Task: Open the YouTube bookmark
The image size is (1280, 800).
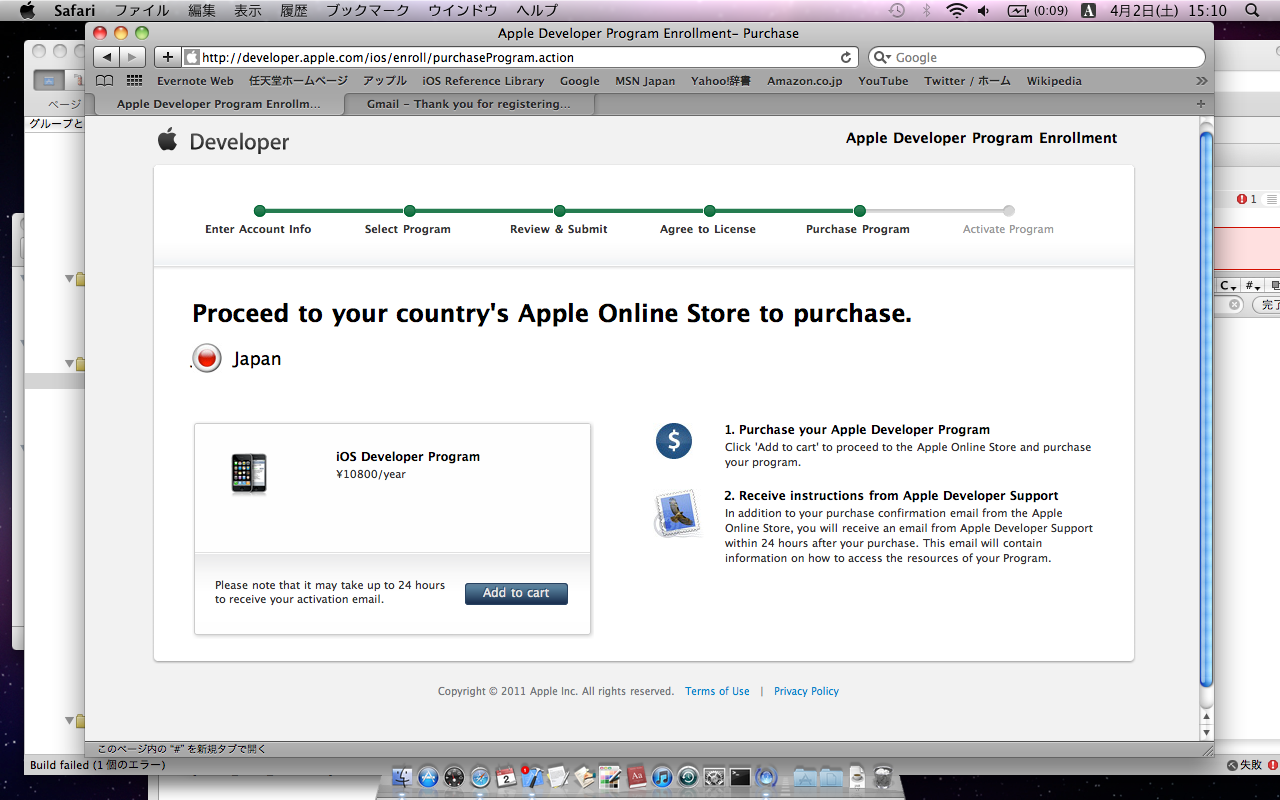Action: click(x=883, y=81)
